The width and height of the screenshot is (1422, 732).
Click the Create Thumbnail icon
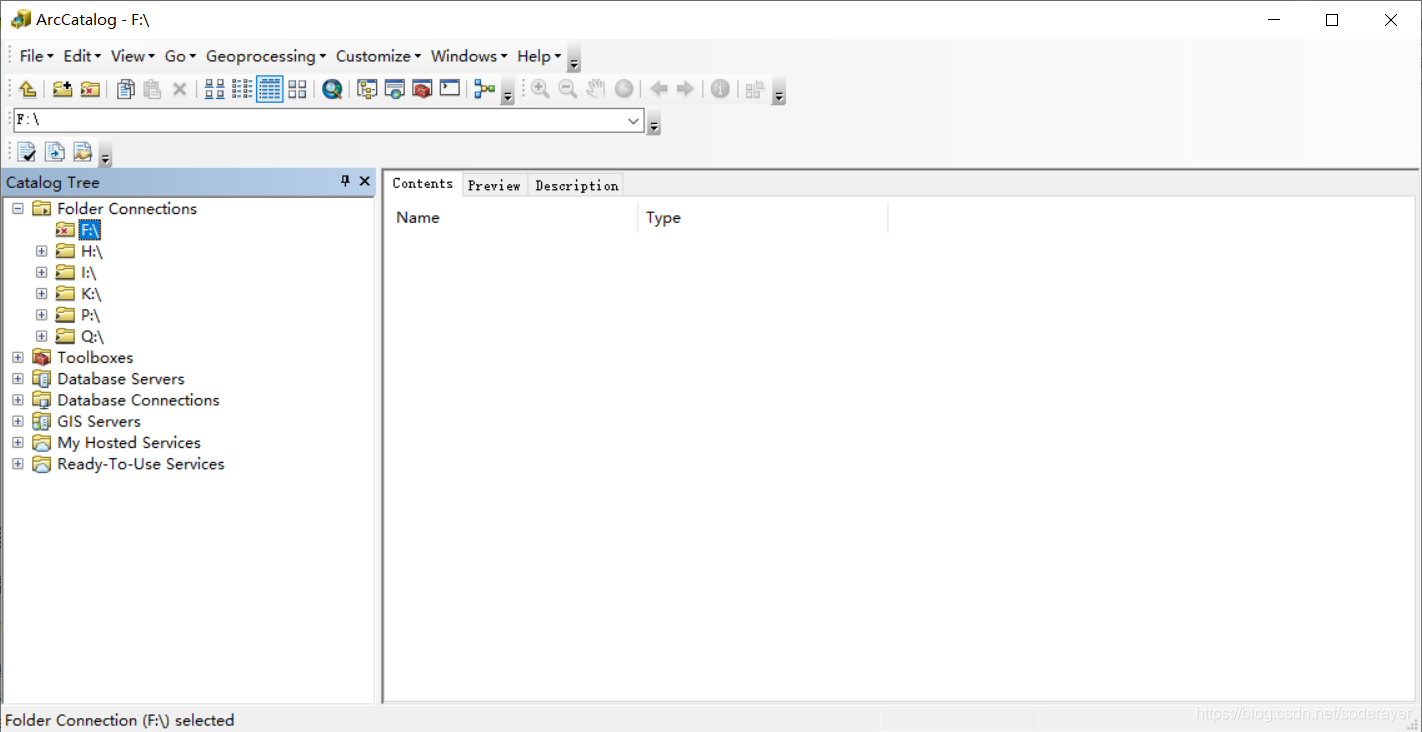(x=755, y=89)
